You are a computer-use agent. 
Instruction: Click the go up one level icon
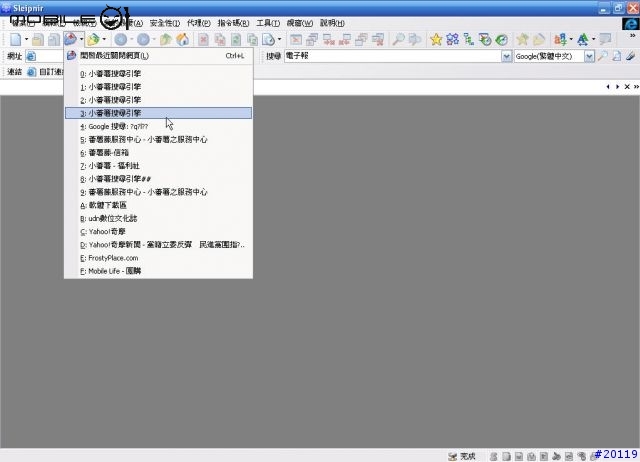pyautogui.click(x=166, y=40)
